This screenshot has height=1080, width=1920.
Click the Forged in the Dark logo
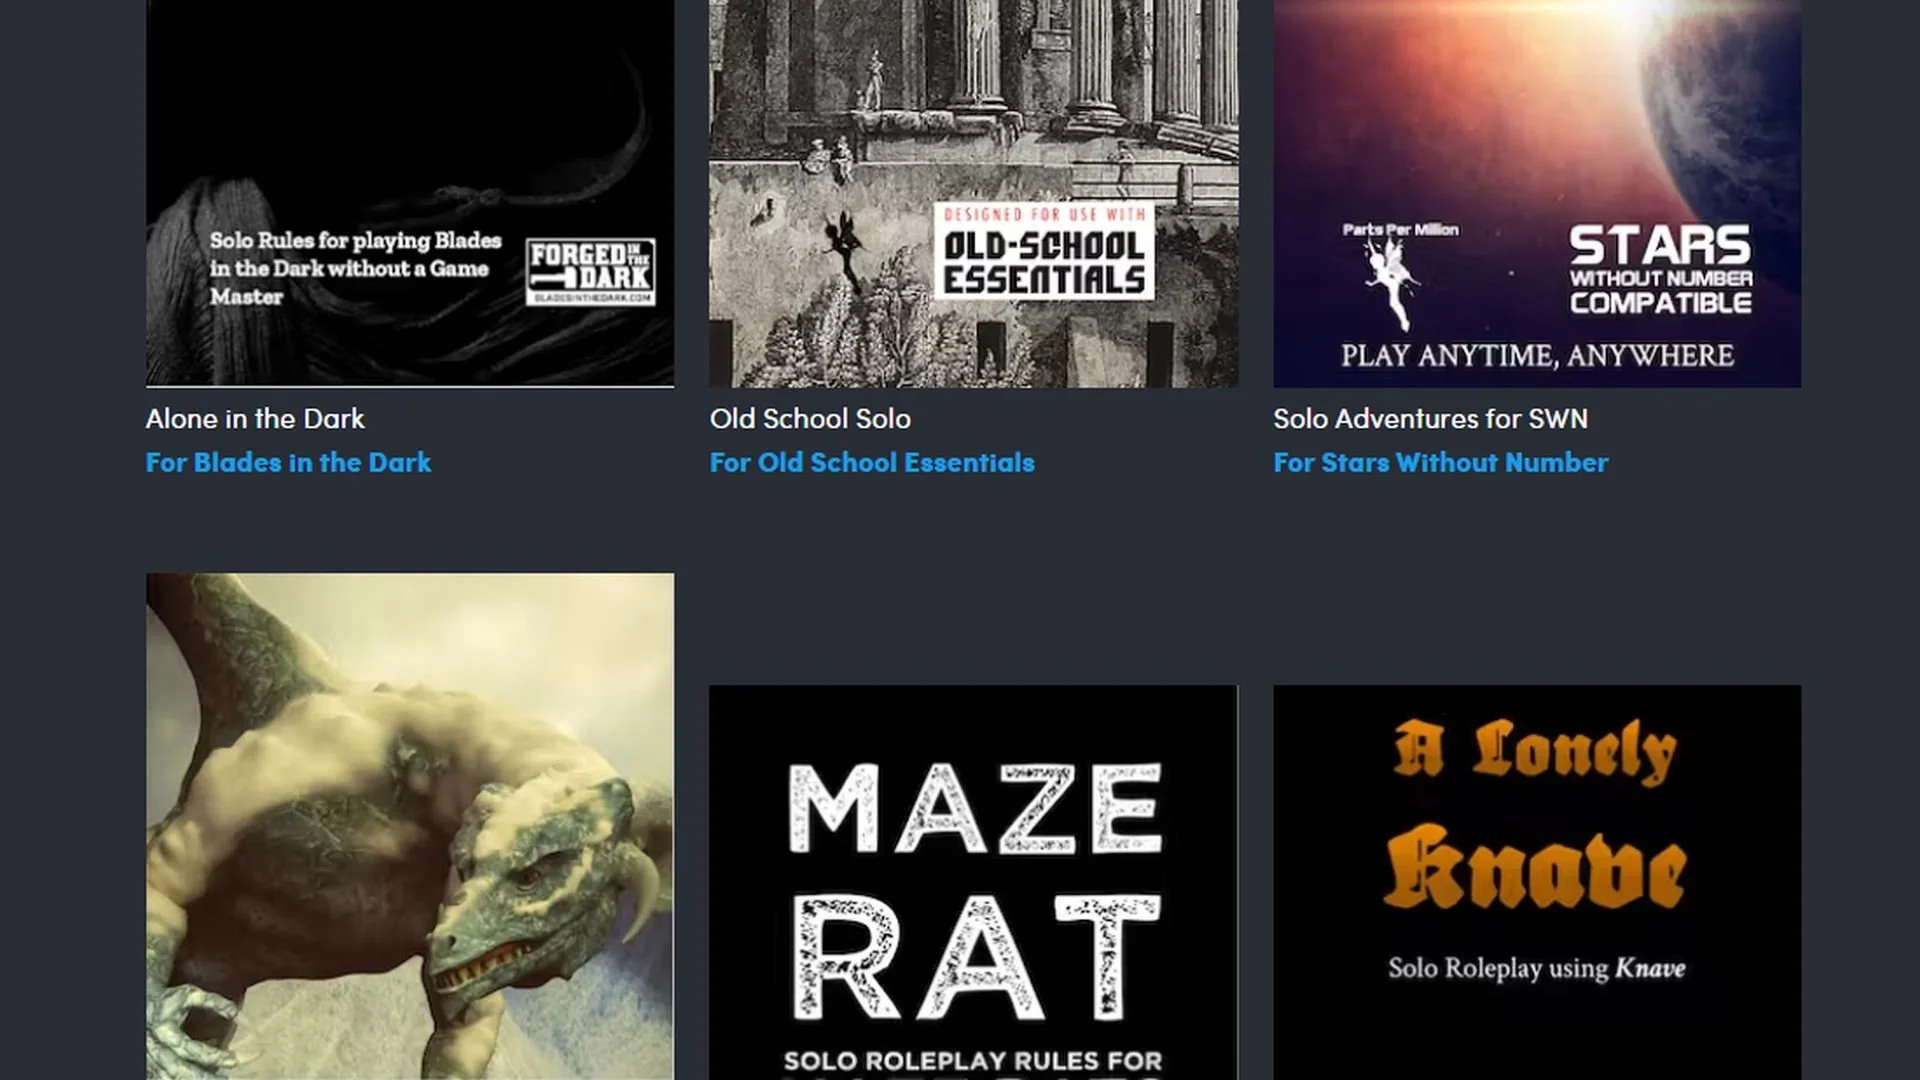[x=590, y=271]
